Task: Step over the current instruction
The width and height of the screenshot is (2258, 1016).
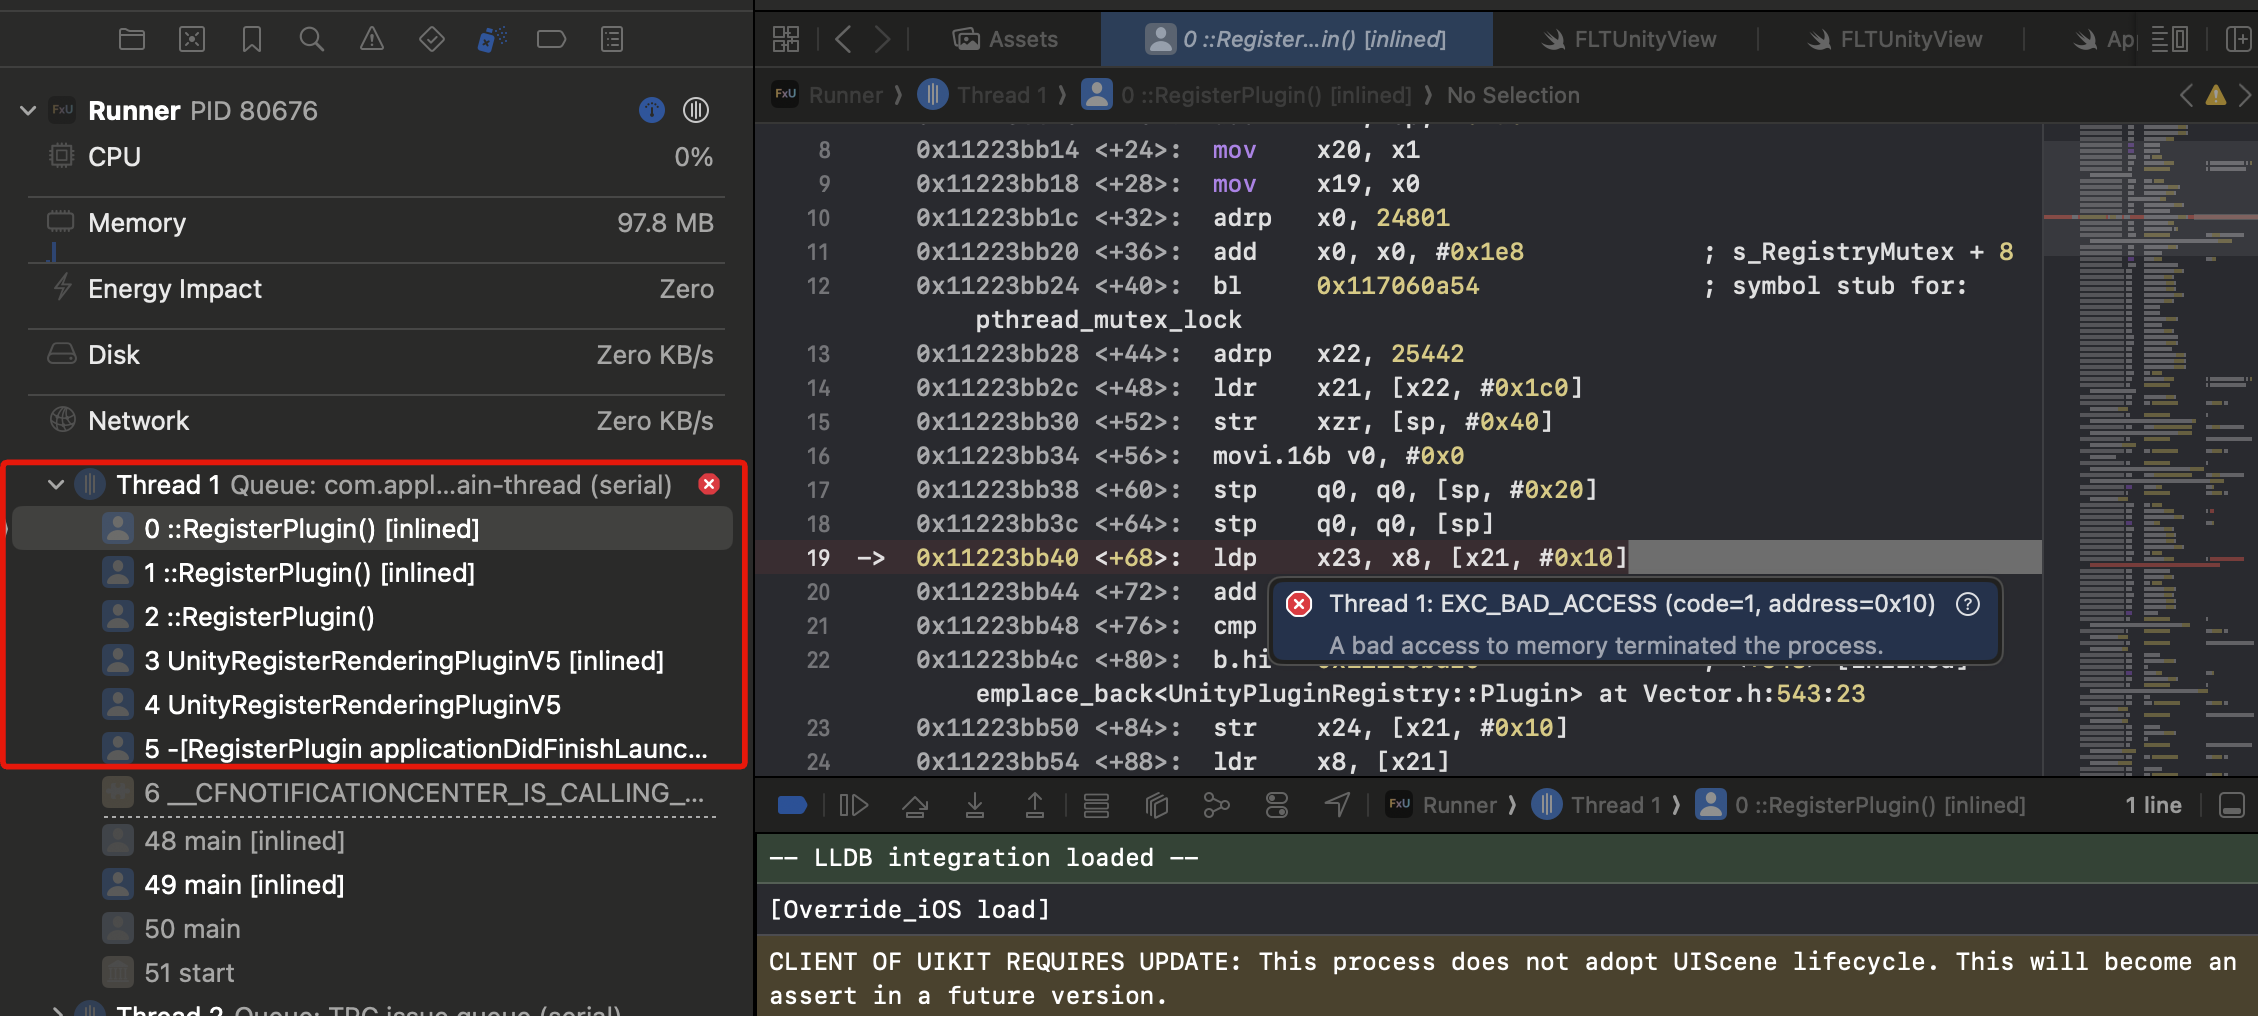Action: coord(915,805)
